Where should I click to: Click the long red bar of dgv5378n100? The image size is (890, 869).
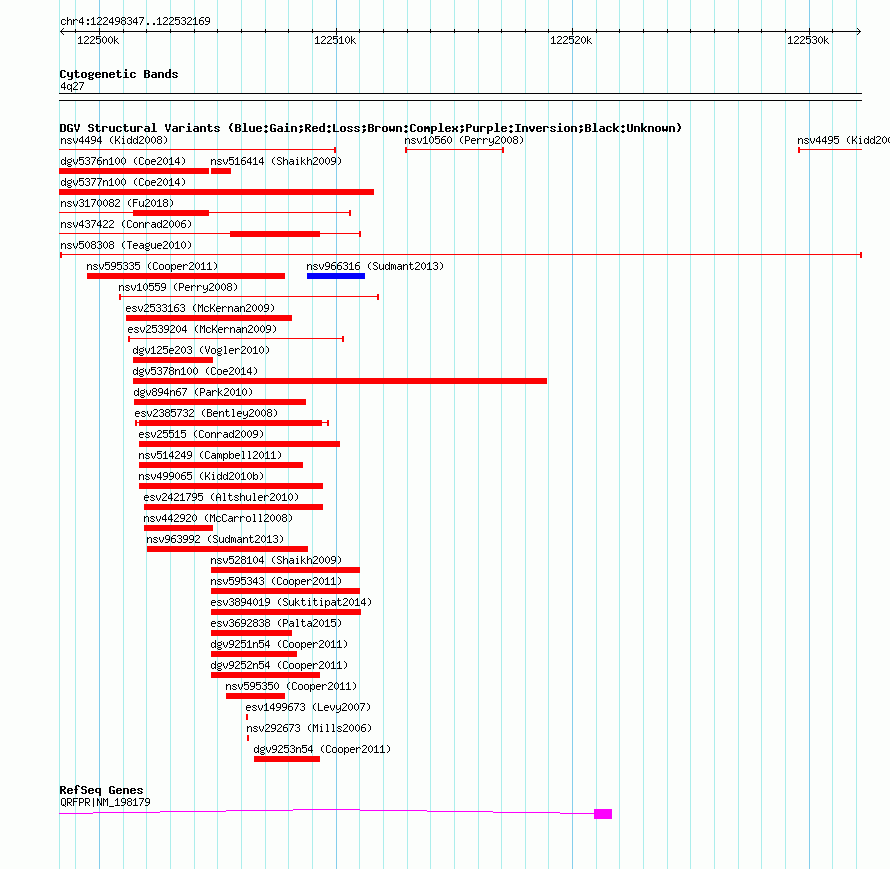(x=340, y=381)
